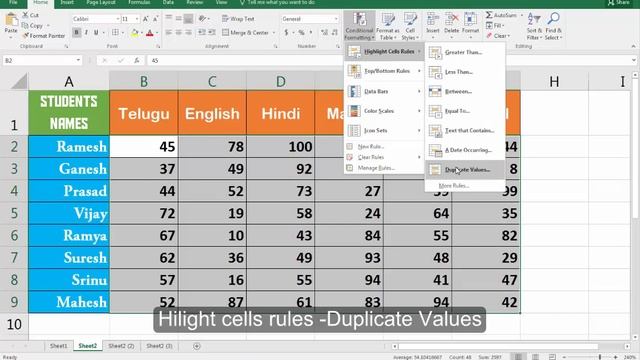Click the Insert Function fx icon

(x=137, y=60)
